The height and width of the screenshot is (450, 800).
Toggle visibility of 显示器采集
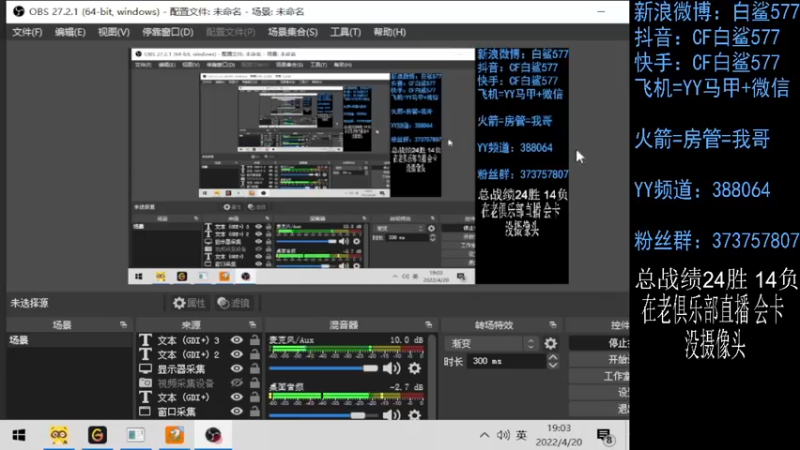[x=236, y=368]
